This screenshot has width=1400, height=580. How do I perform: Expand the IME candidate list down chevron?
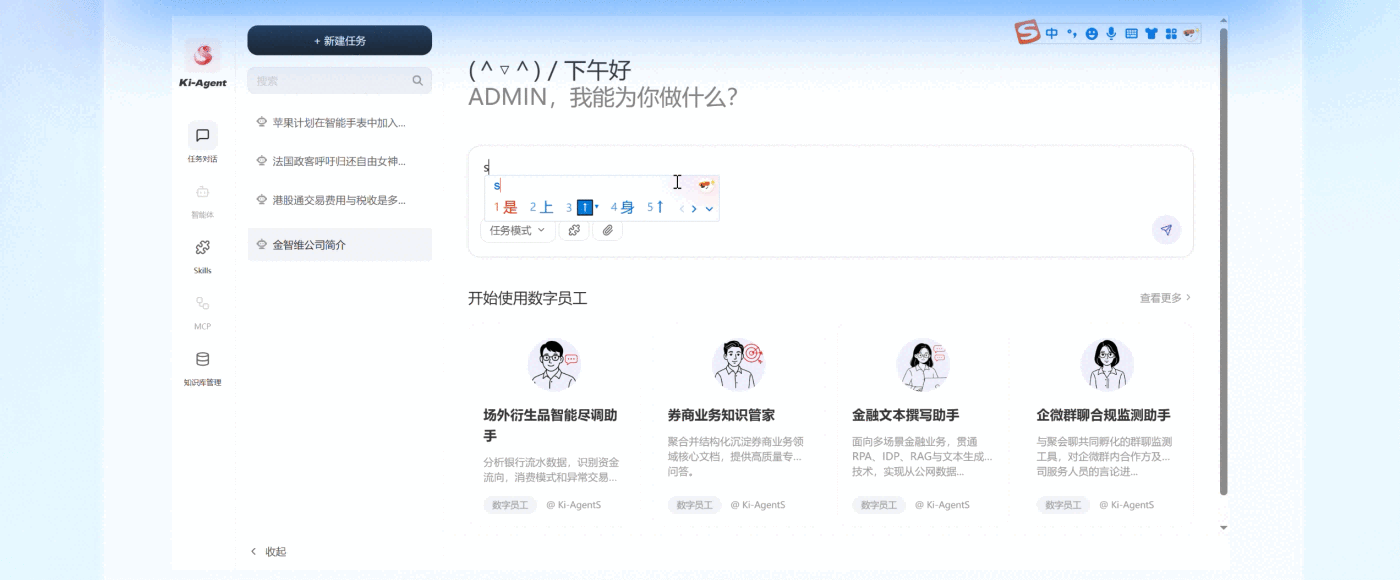coord(709,208)
